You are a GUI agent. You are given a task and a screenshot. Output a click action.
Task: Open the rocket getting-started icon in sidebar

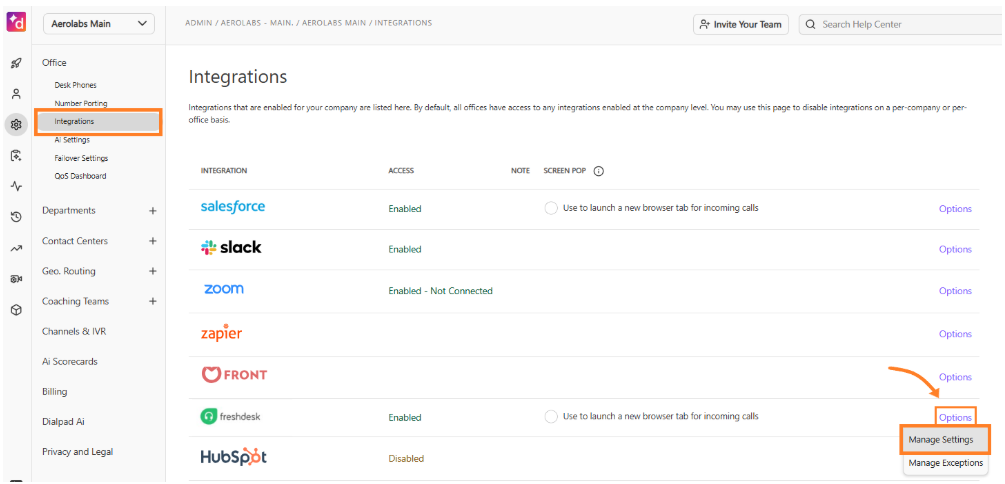17,63
